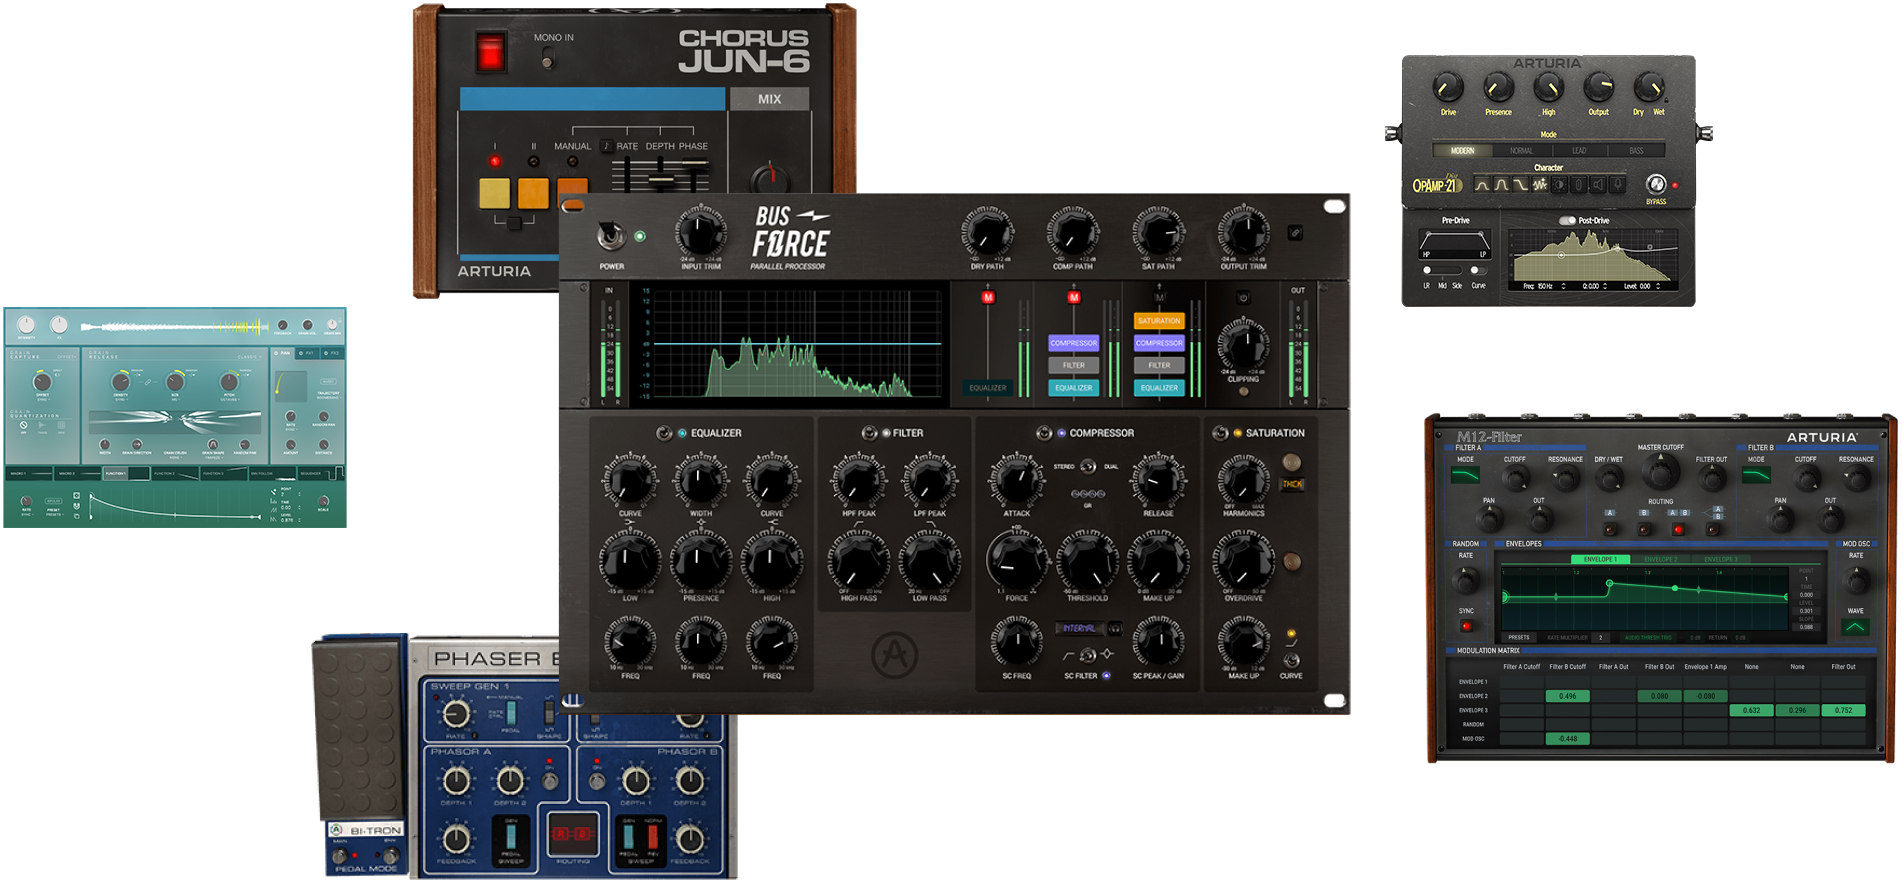This screenshot has width=1902, height=886.
Task: Click second narrow-bump Character icon on OpAmp-21
Action: pyautogui.click(x=1501, y=185)
